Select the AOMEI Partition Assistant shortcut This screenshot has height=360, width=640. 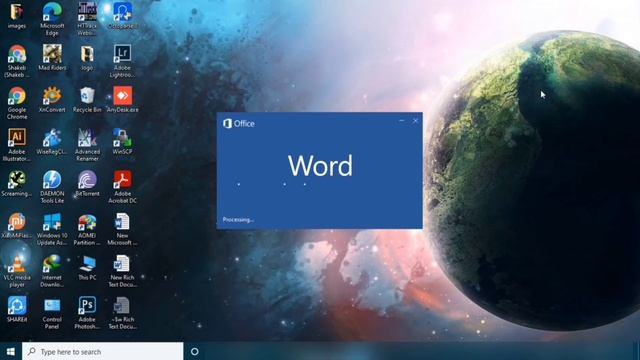87,229
